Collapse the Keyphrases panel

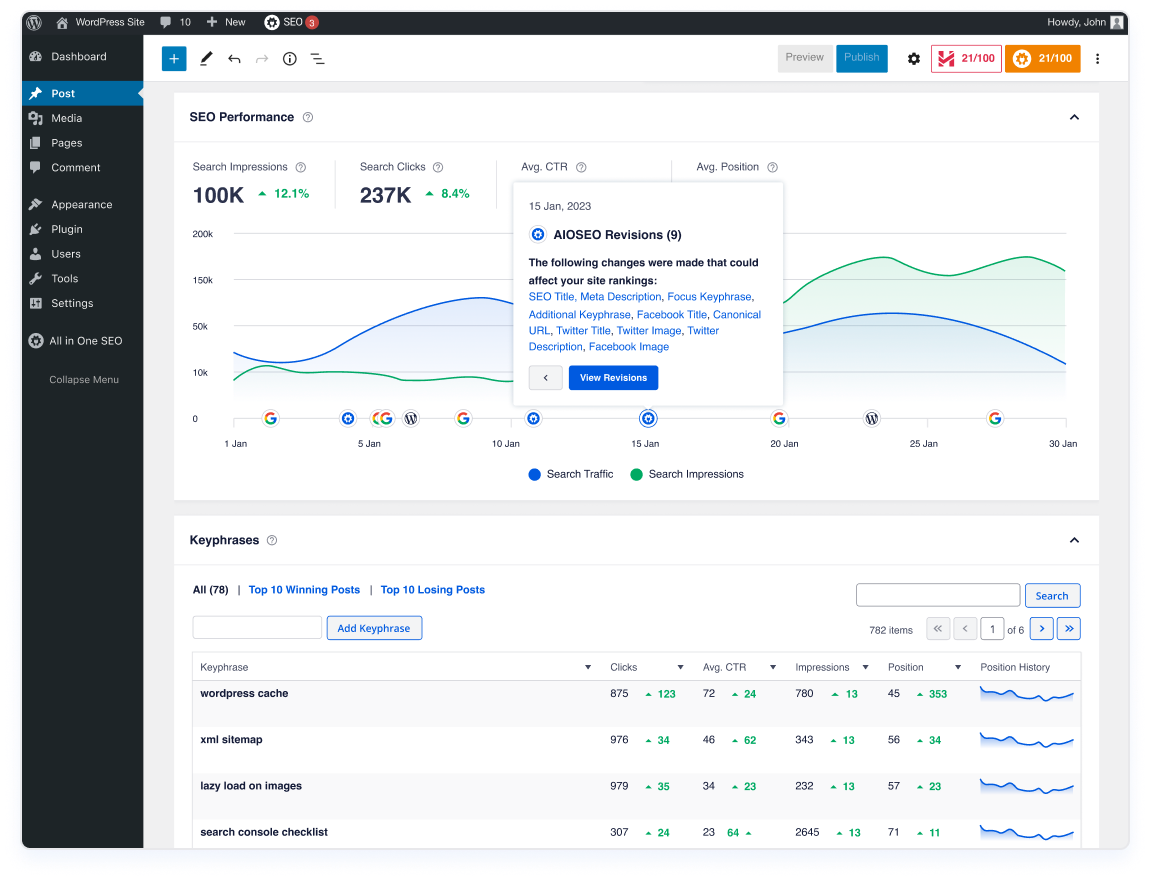click(x=1074, y=540)
